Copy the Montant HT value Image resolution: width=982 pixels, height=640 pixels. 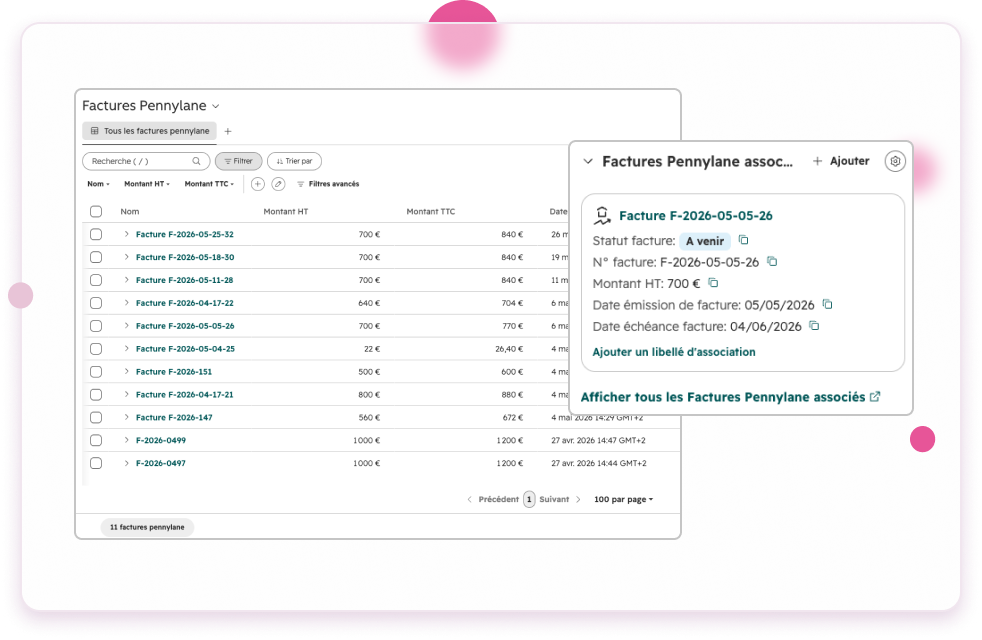point(713,282)
